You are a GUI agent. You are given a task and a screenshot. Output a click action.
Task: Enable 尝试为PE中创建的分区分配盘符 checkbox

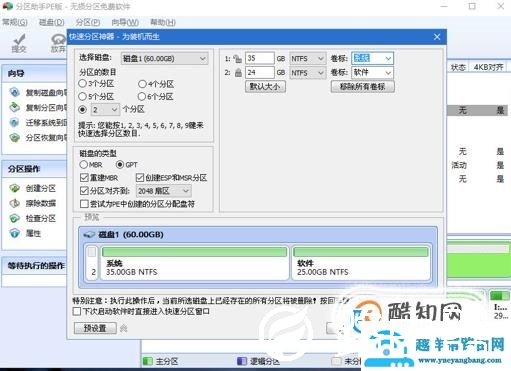click(84, 204)
